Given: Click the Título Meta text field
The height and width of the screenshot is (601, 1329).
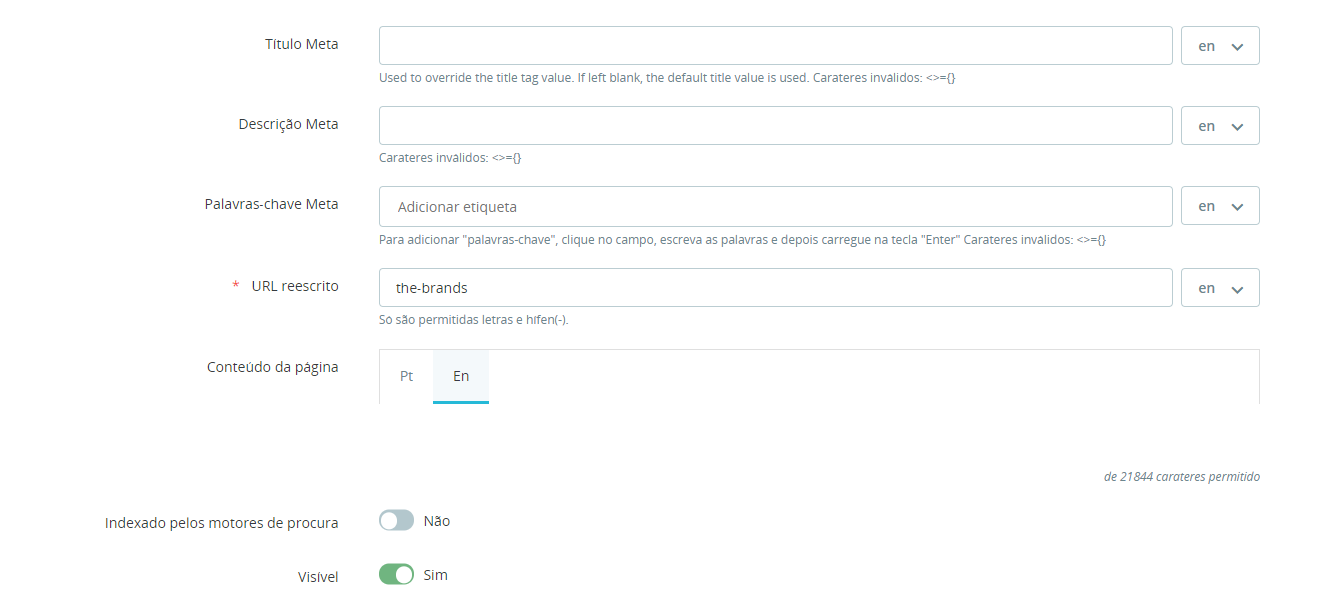Looking at the screenshot, I should tap(775, 46).
